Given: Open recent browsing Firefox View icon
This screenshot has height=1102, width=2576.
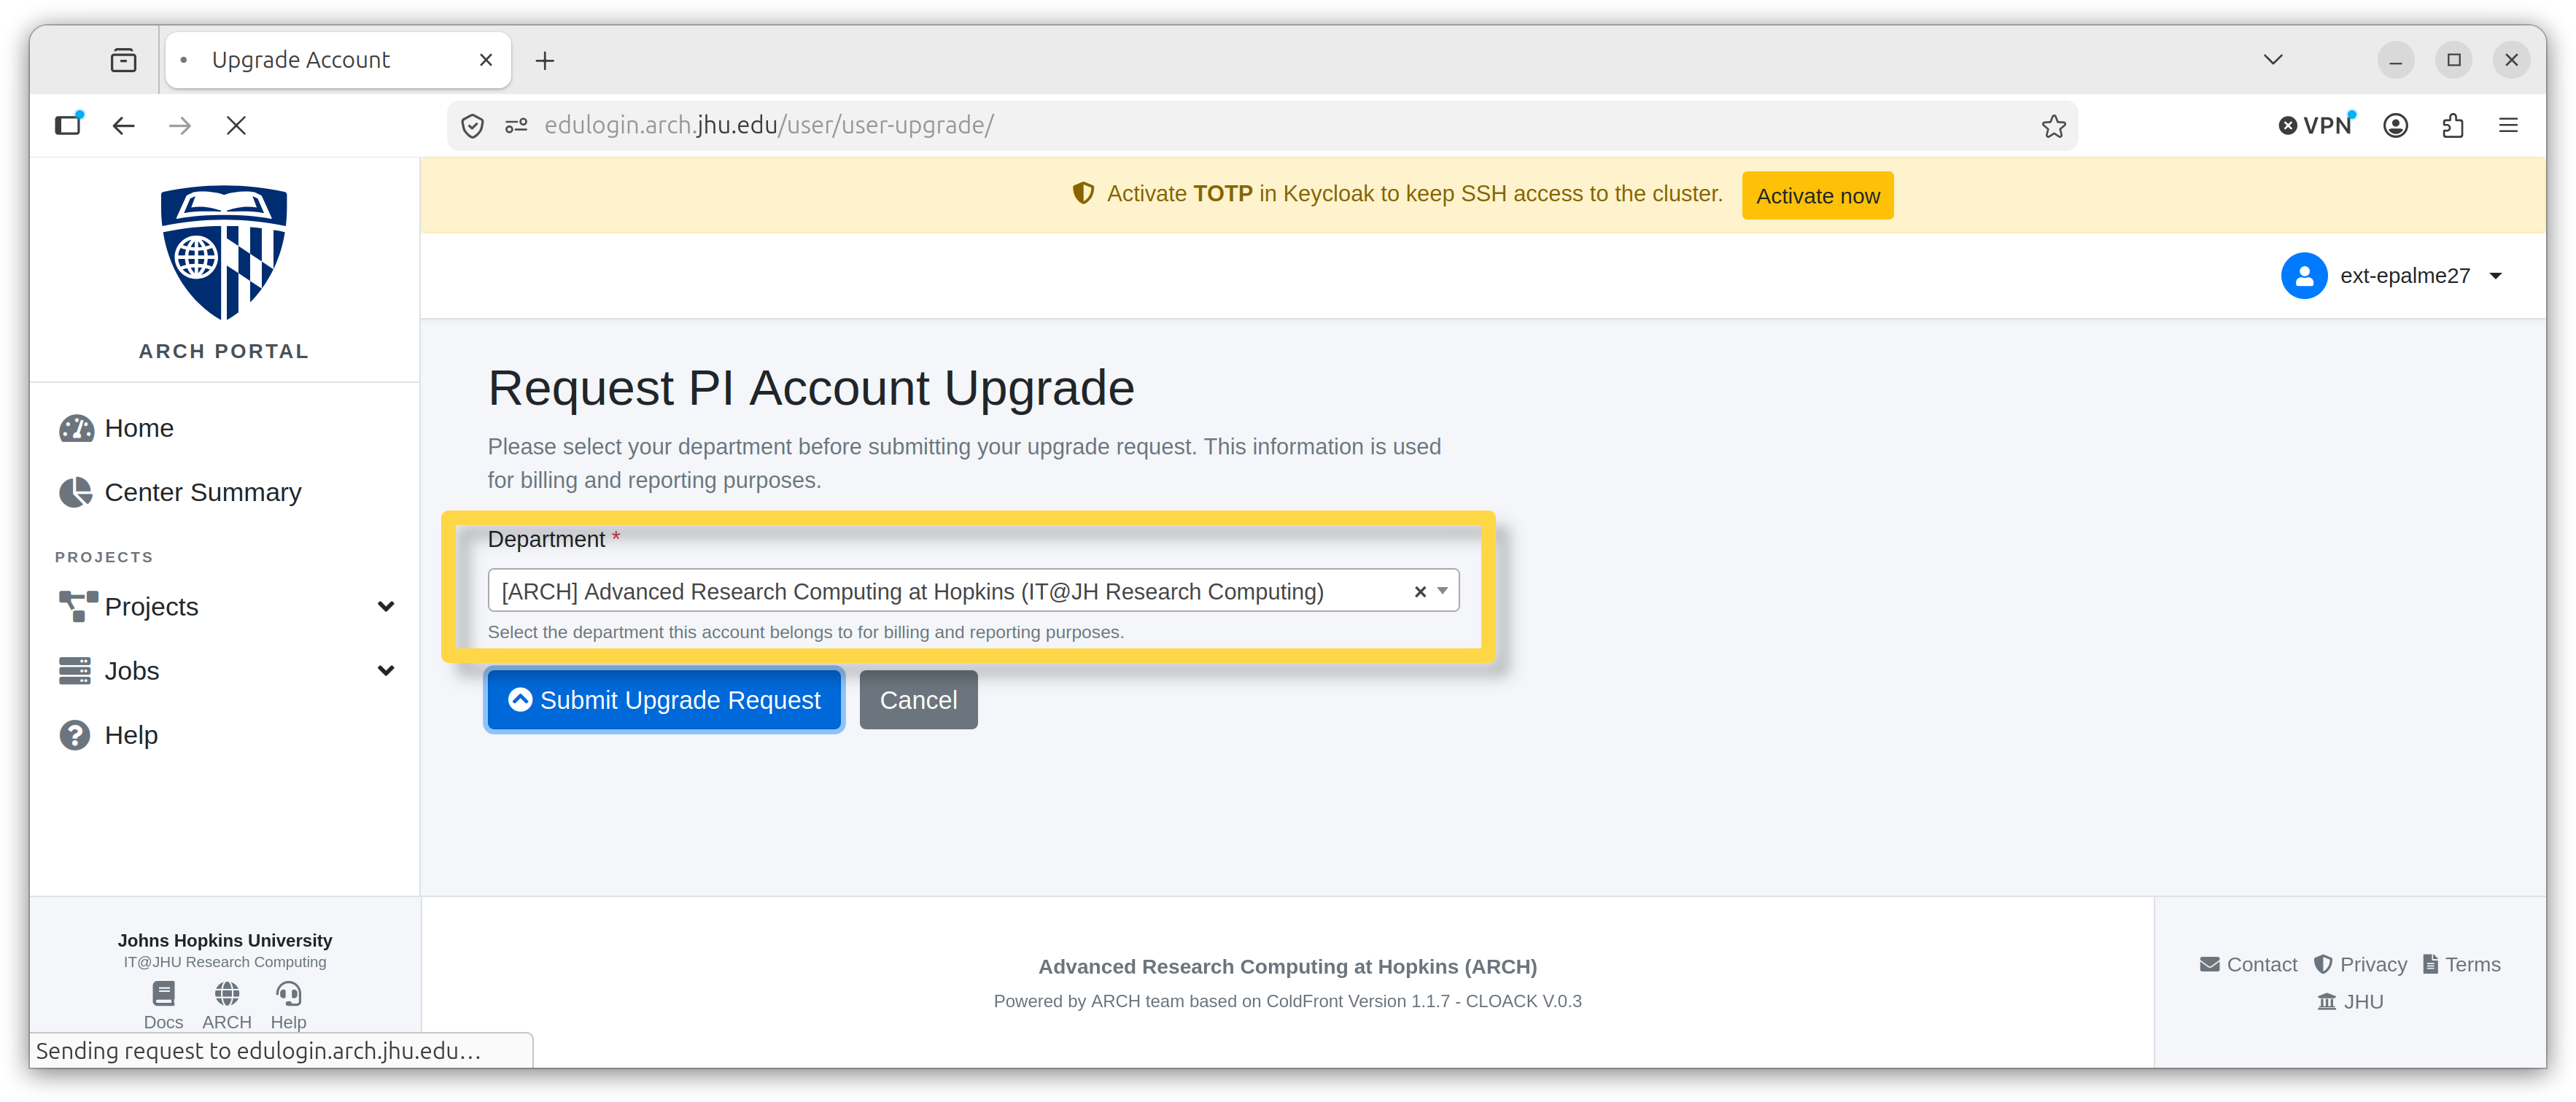Looking at the screenshot, I should (x=123, y=60).
